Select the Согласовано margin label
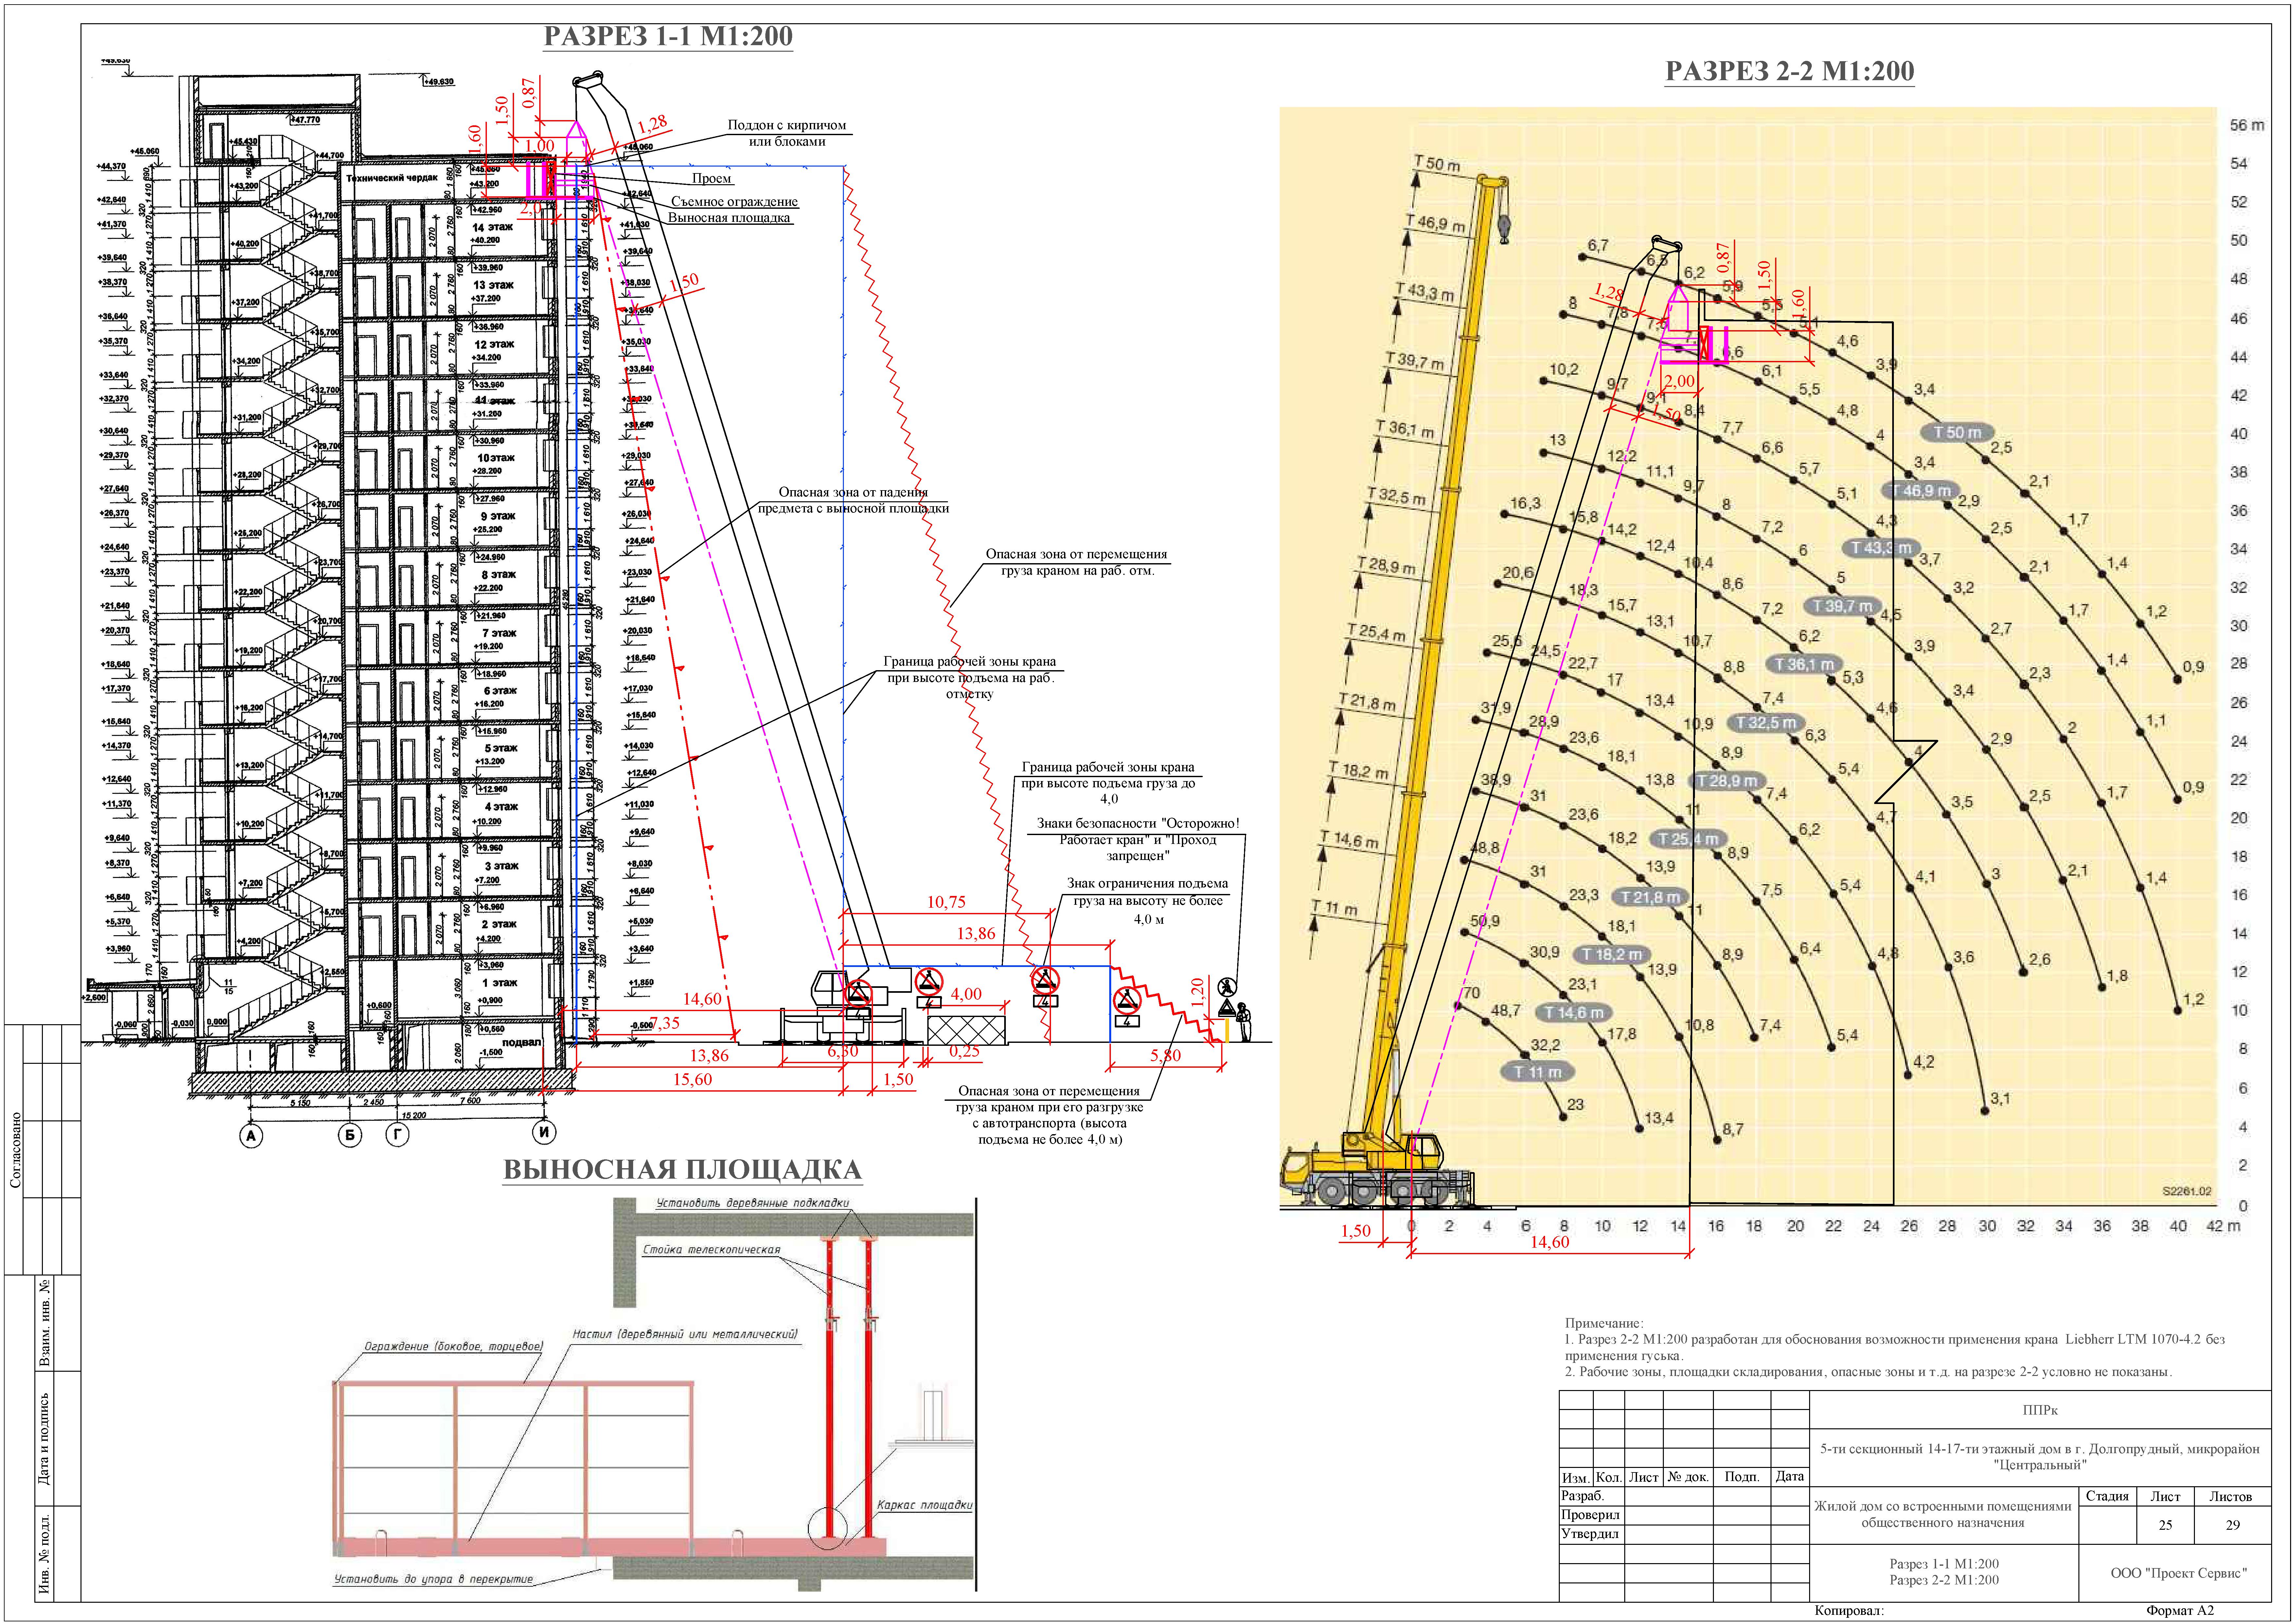Image resolution: width=2296 pixels, height=1624 pixels. [x=16, y=1150]
